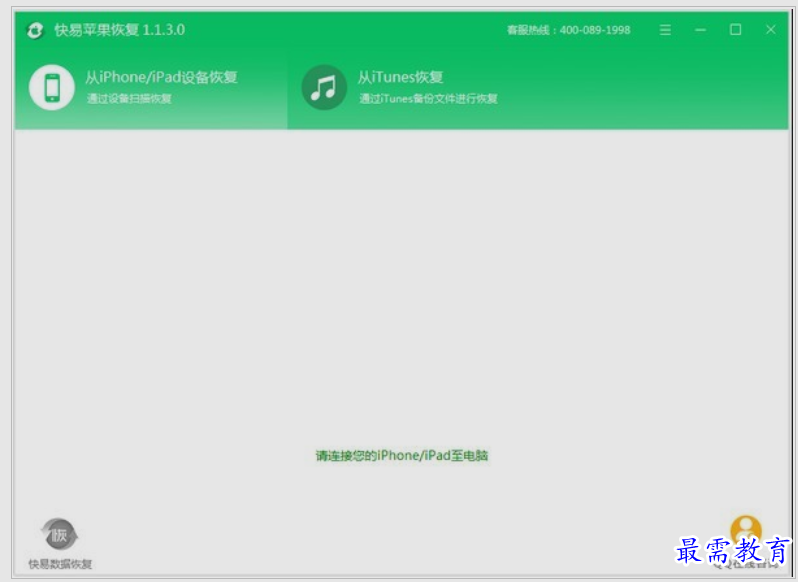Viewport: 798px width, 582px height.
Task: Open the hamburger menu in the title bar
Action: (665, 30)
